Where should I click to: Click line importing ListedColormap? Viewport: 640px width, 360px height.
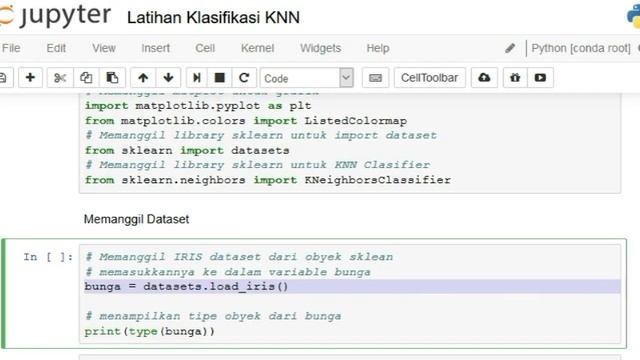(246, 121)
